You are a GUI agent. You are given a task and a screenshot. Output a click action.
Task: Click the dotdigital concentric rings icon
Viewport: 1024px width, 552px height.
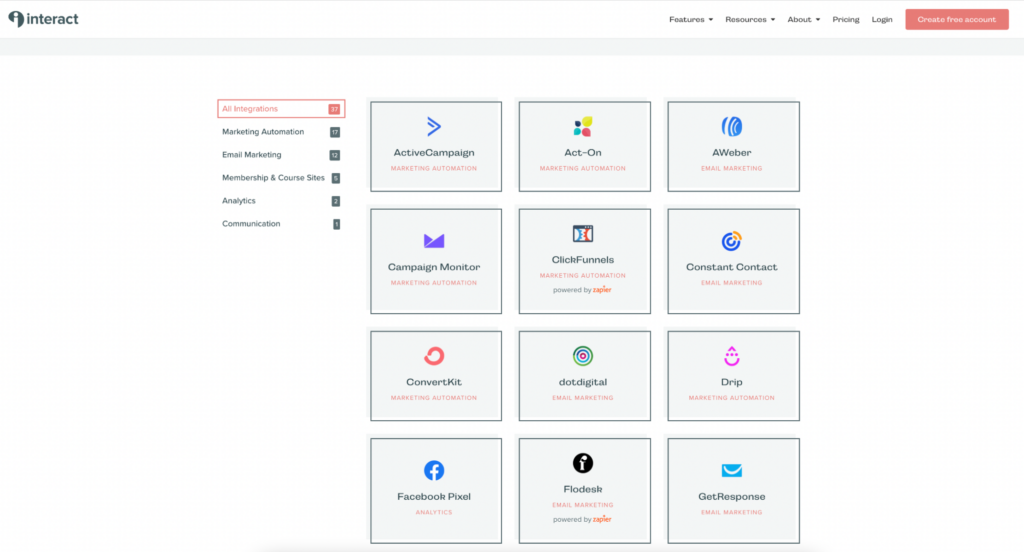pos(583,356)
